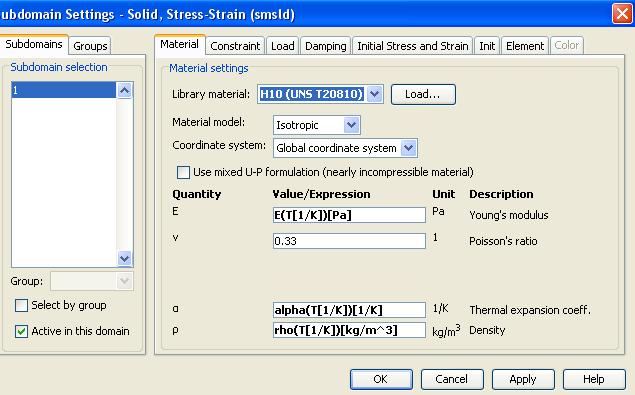Select subdomain 1 in the list

point(64,90)
